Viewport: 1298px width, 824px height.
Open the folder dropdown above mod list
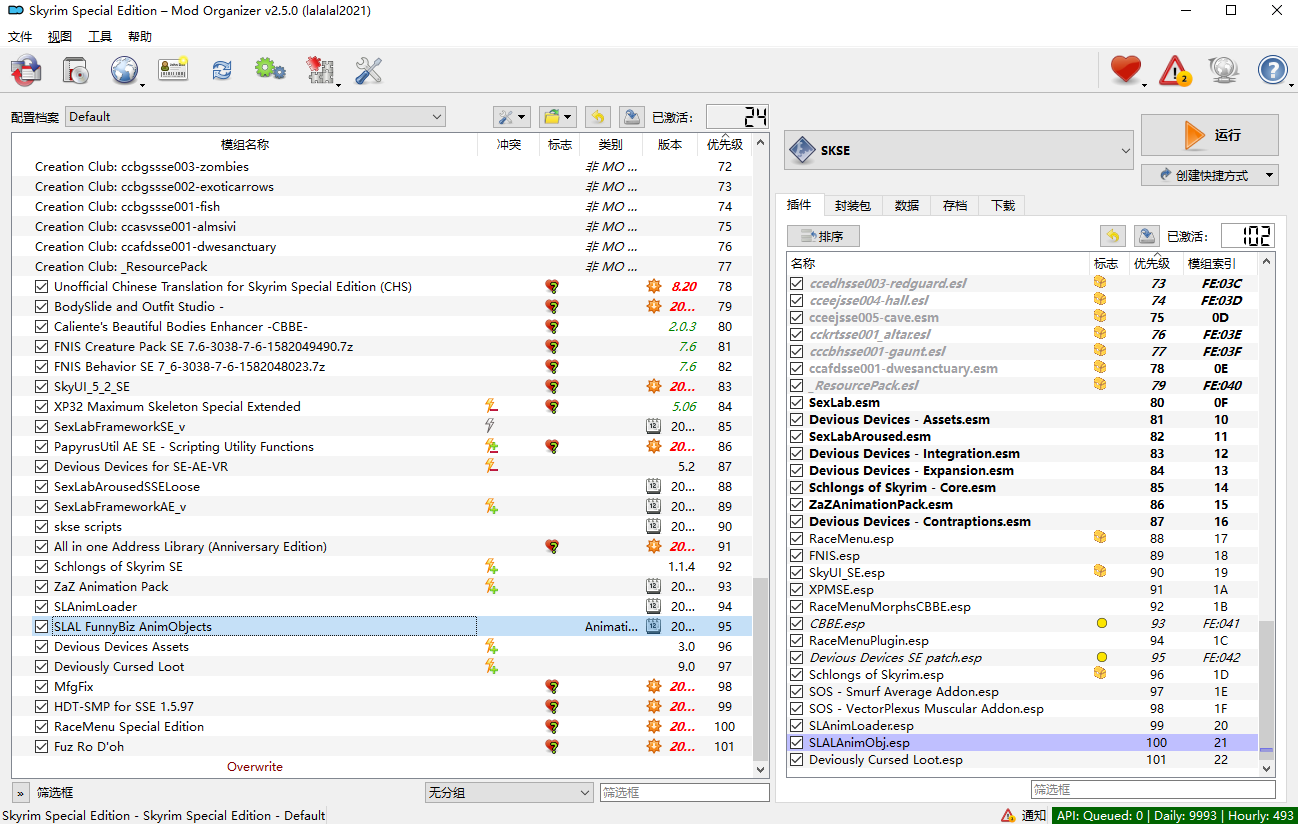pyautogui.click(x=557, y=117)
